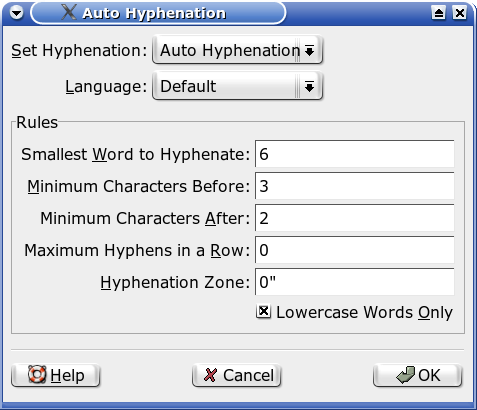This screenshot has width=477, height=410.
Task: Click the Lowercase Words Only label
Action: (364, 312)
